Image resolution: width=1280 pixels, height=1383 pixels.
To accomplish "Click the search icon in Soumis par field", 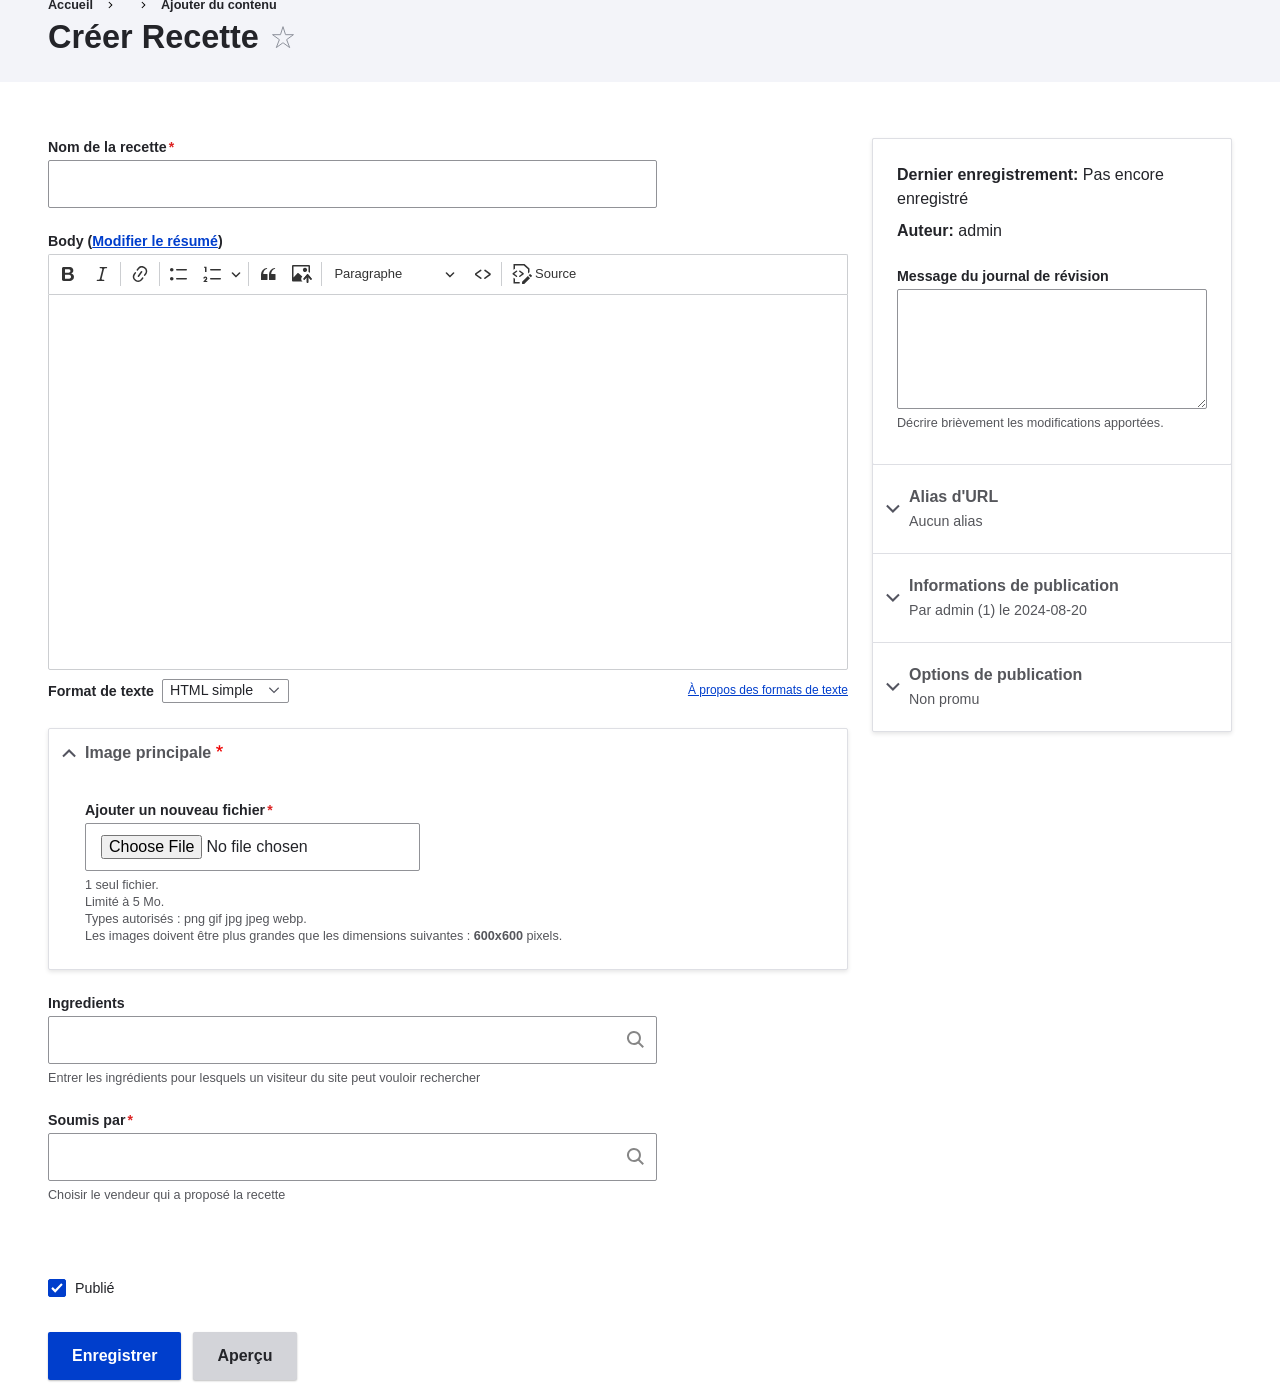I will [x=635, y=1157].
